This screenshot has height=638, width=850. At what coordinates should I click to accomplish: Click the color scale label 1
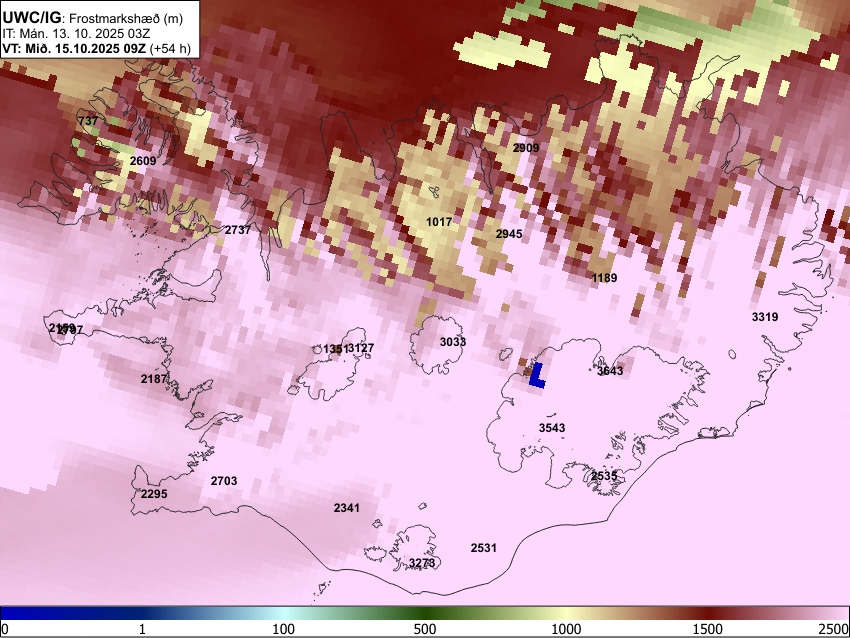pyautogui.click(x=142, y=629)
